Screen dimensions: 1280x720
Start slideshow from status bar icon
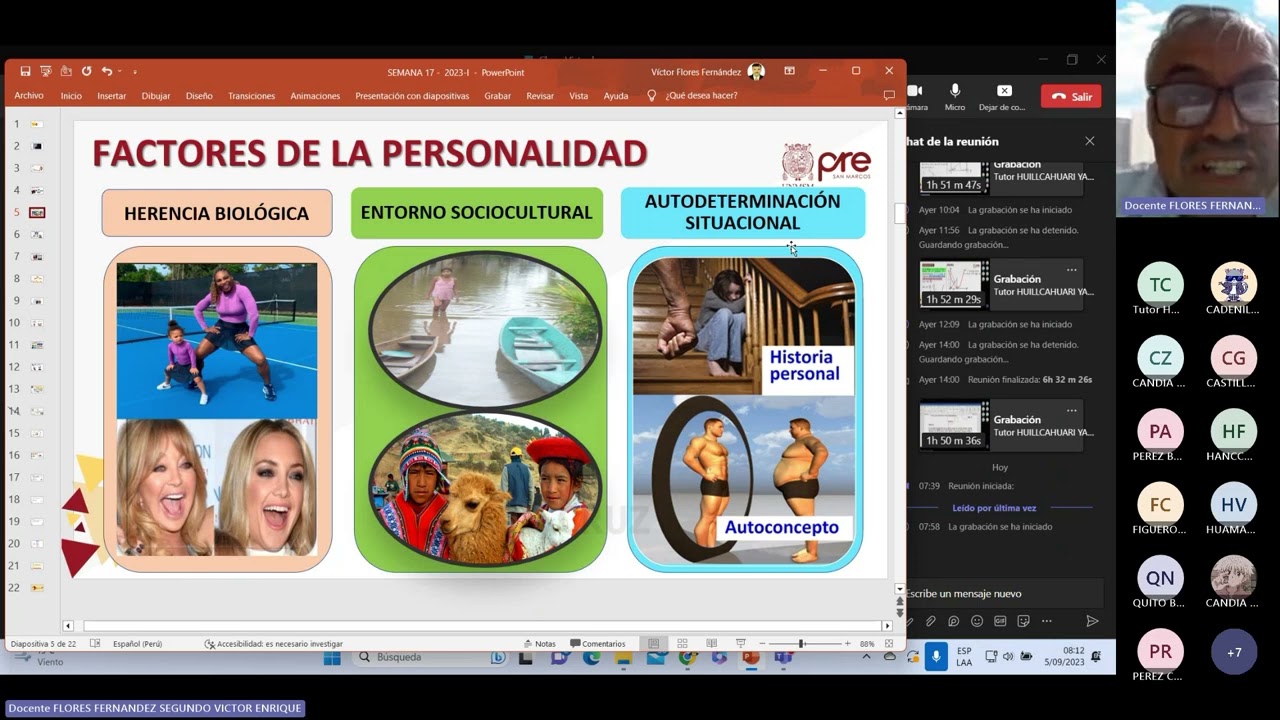[741, 644]
